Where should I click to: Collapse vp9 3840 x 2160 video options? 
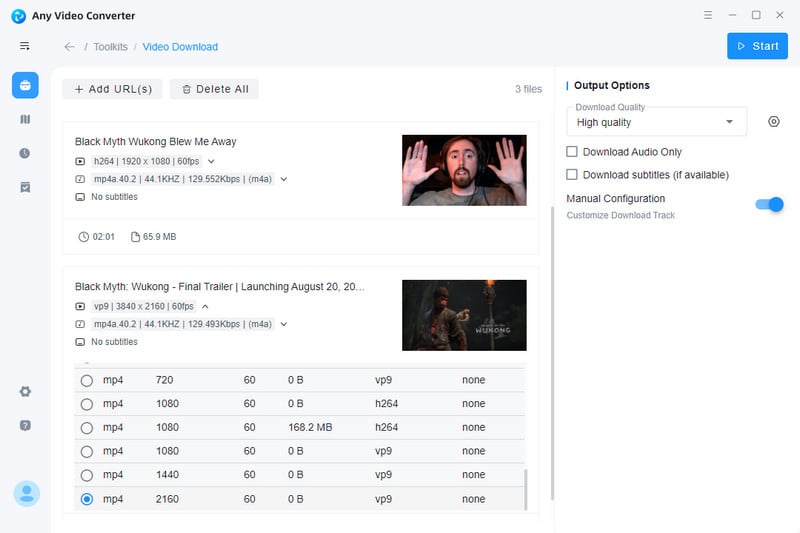click(205, 307)
